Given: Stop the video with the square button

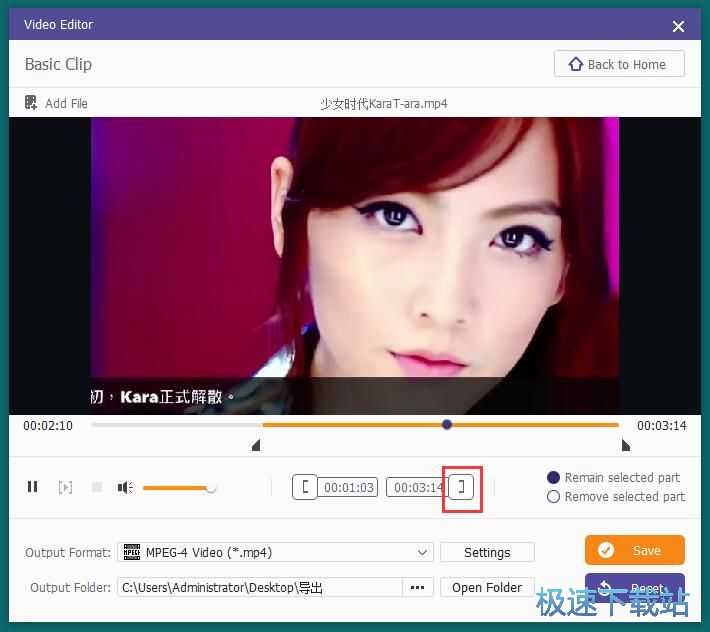Looking at the screenshot, I should click(97, 487).
